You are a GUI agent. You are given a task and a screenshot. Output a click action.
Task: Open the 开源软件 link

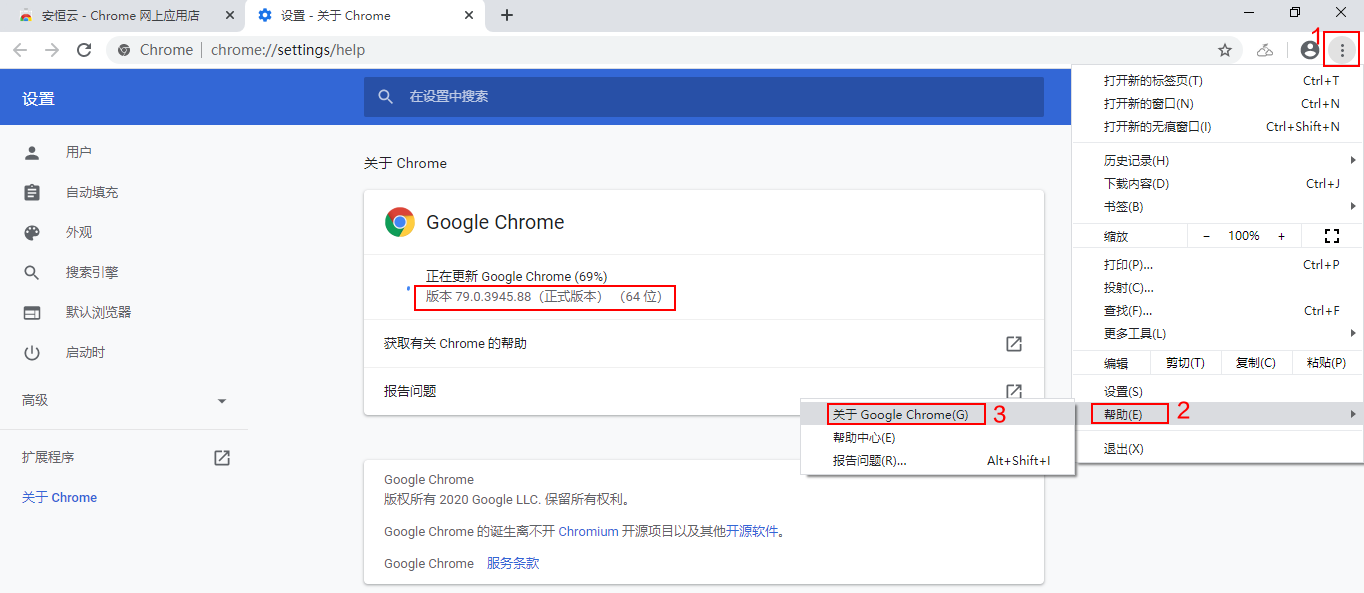752,532
